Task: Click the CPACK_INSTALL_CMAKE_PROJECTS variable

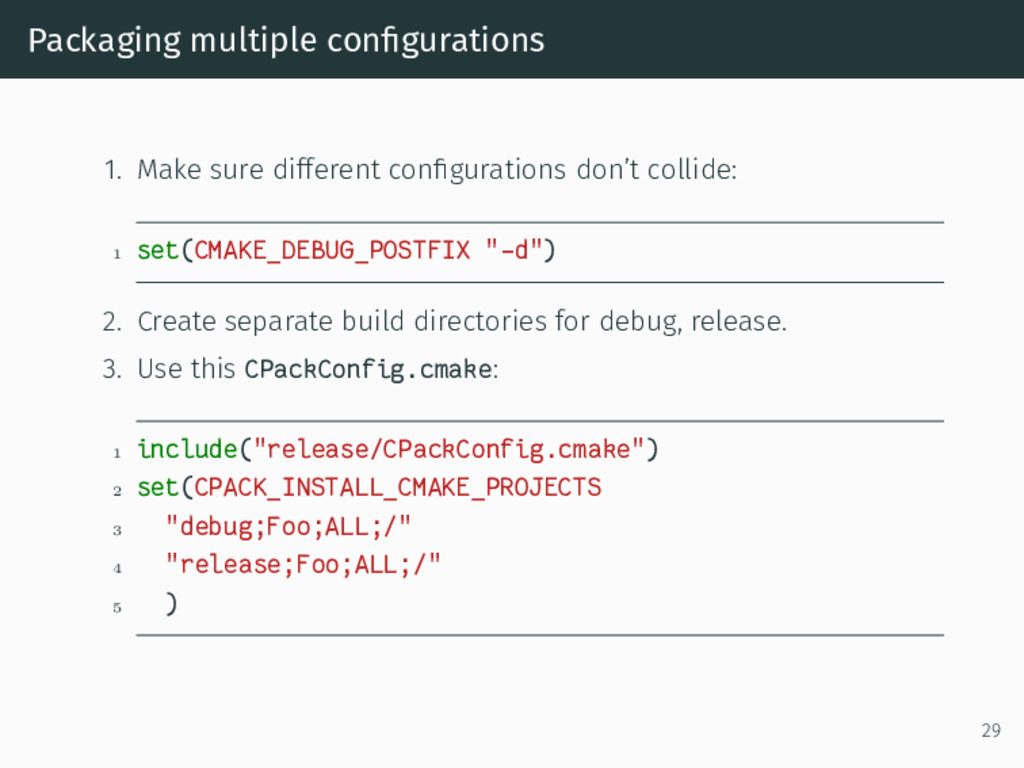Action: [x=398, y=488]
